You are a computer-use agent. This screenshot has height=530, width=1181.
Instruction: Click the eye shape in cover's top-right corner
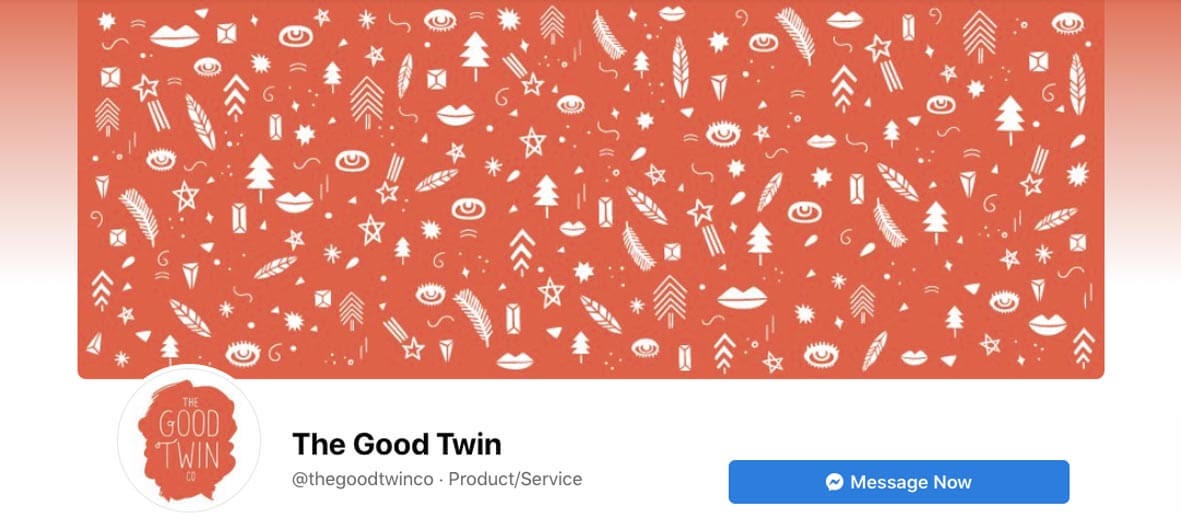coord(1067,23)
